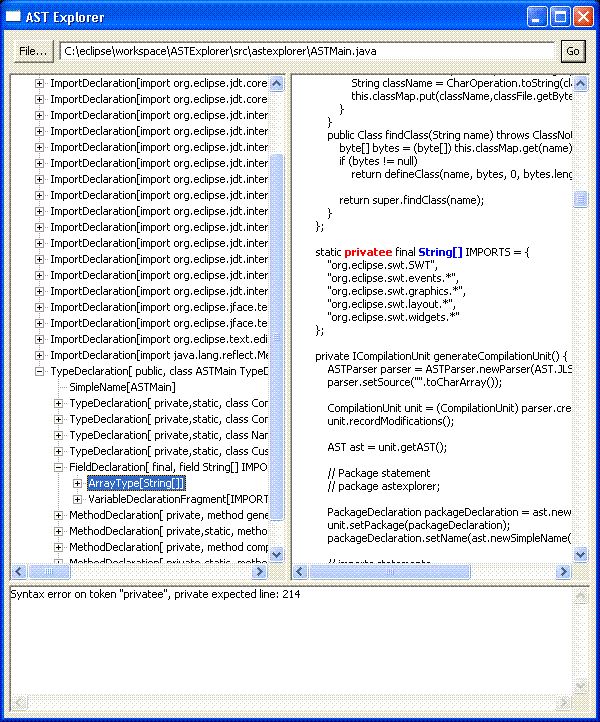The image size is (600, 722).
Task: Select the import java.lang.reflect row
Action: [159, 355]
